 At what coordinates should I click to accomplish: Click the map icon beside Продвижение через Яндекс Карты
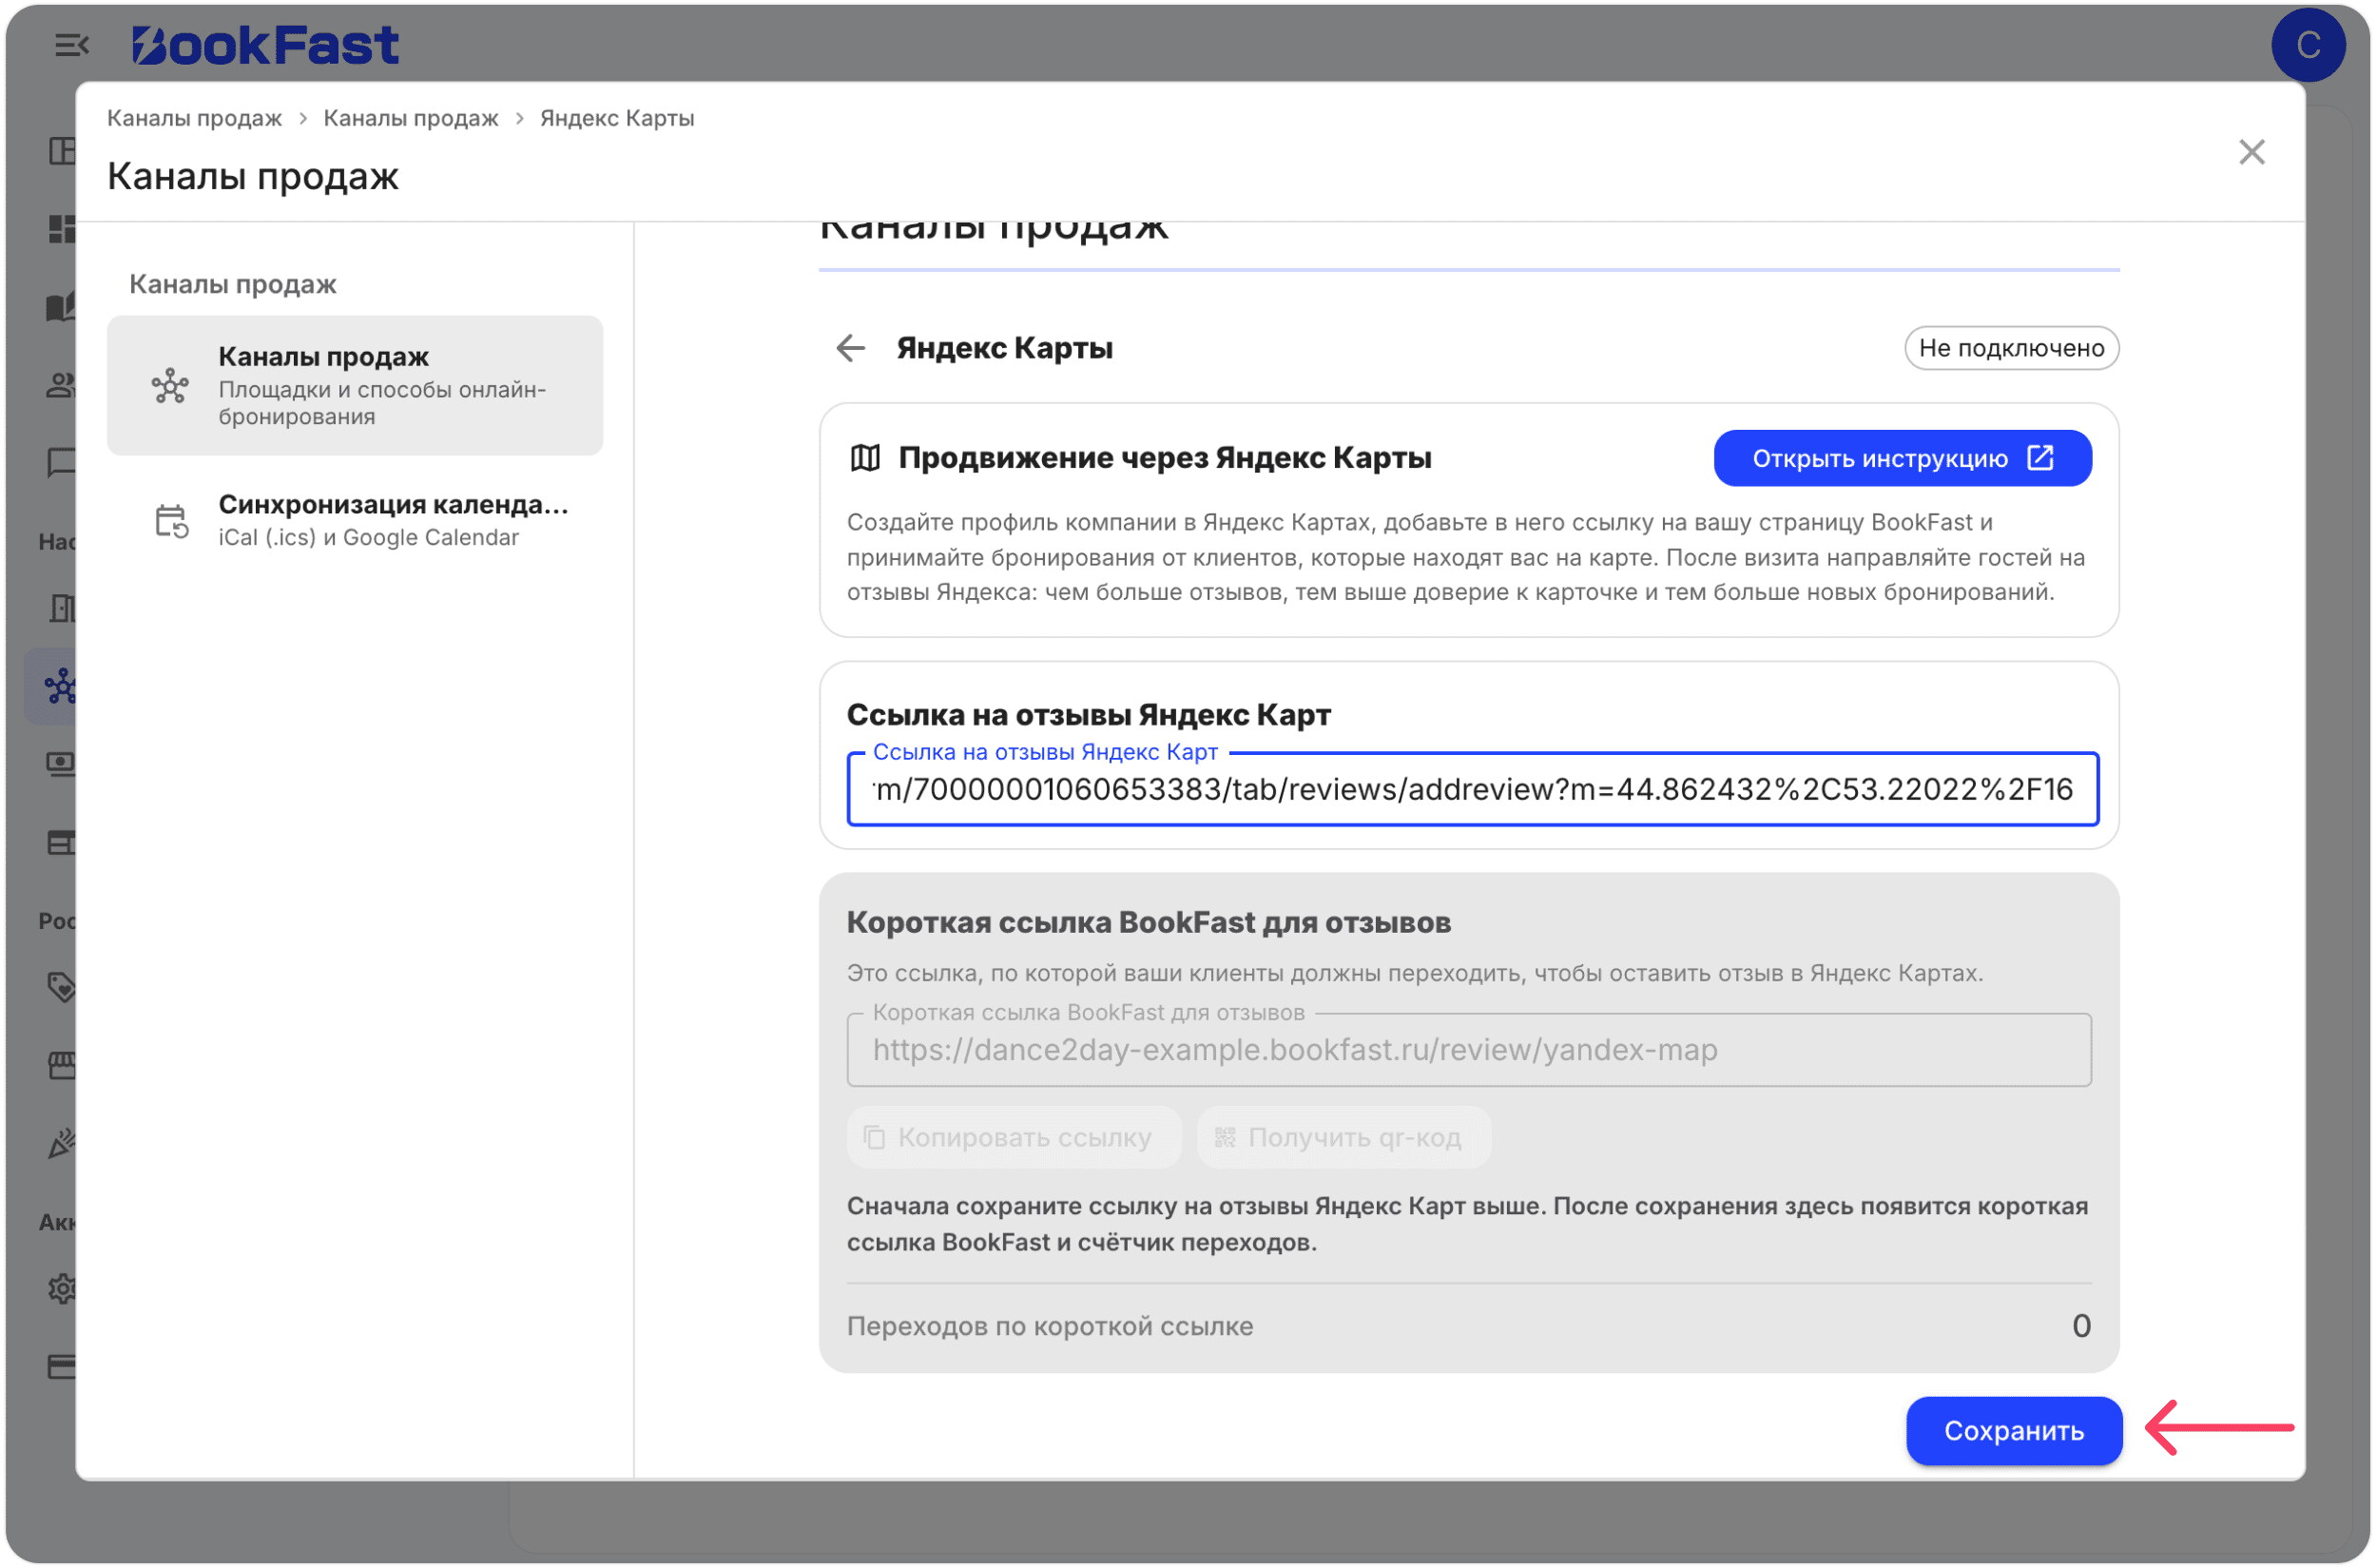(x=865, y=458)
